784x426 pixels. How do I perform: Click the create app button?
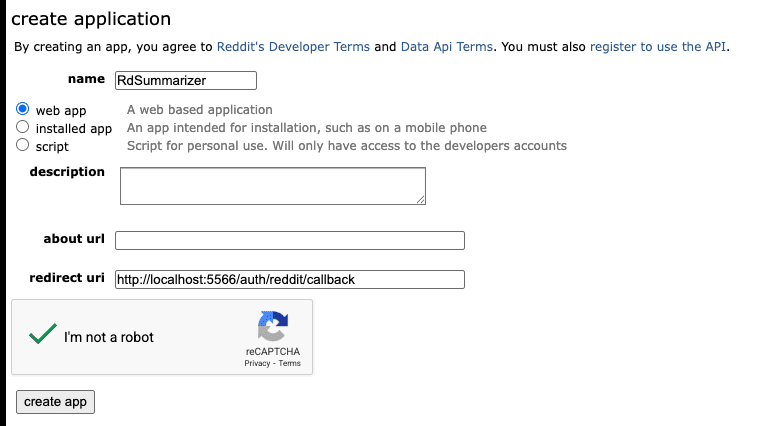[x=55, y=402]
